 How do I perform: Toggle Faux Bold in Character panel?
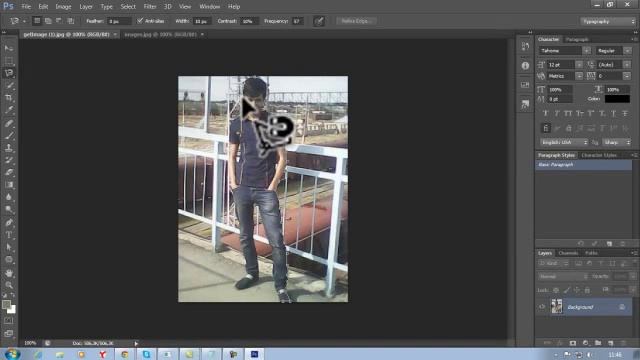546,113
